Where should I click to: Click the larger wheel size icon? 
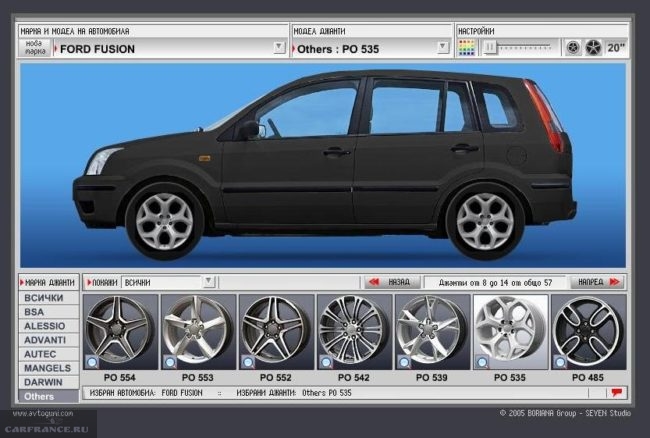click(x=593, y=48)
